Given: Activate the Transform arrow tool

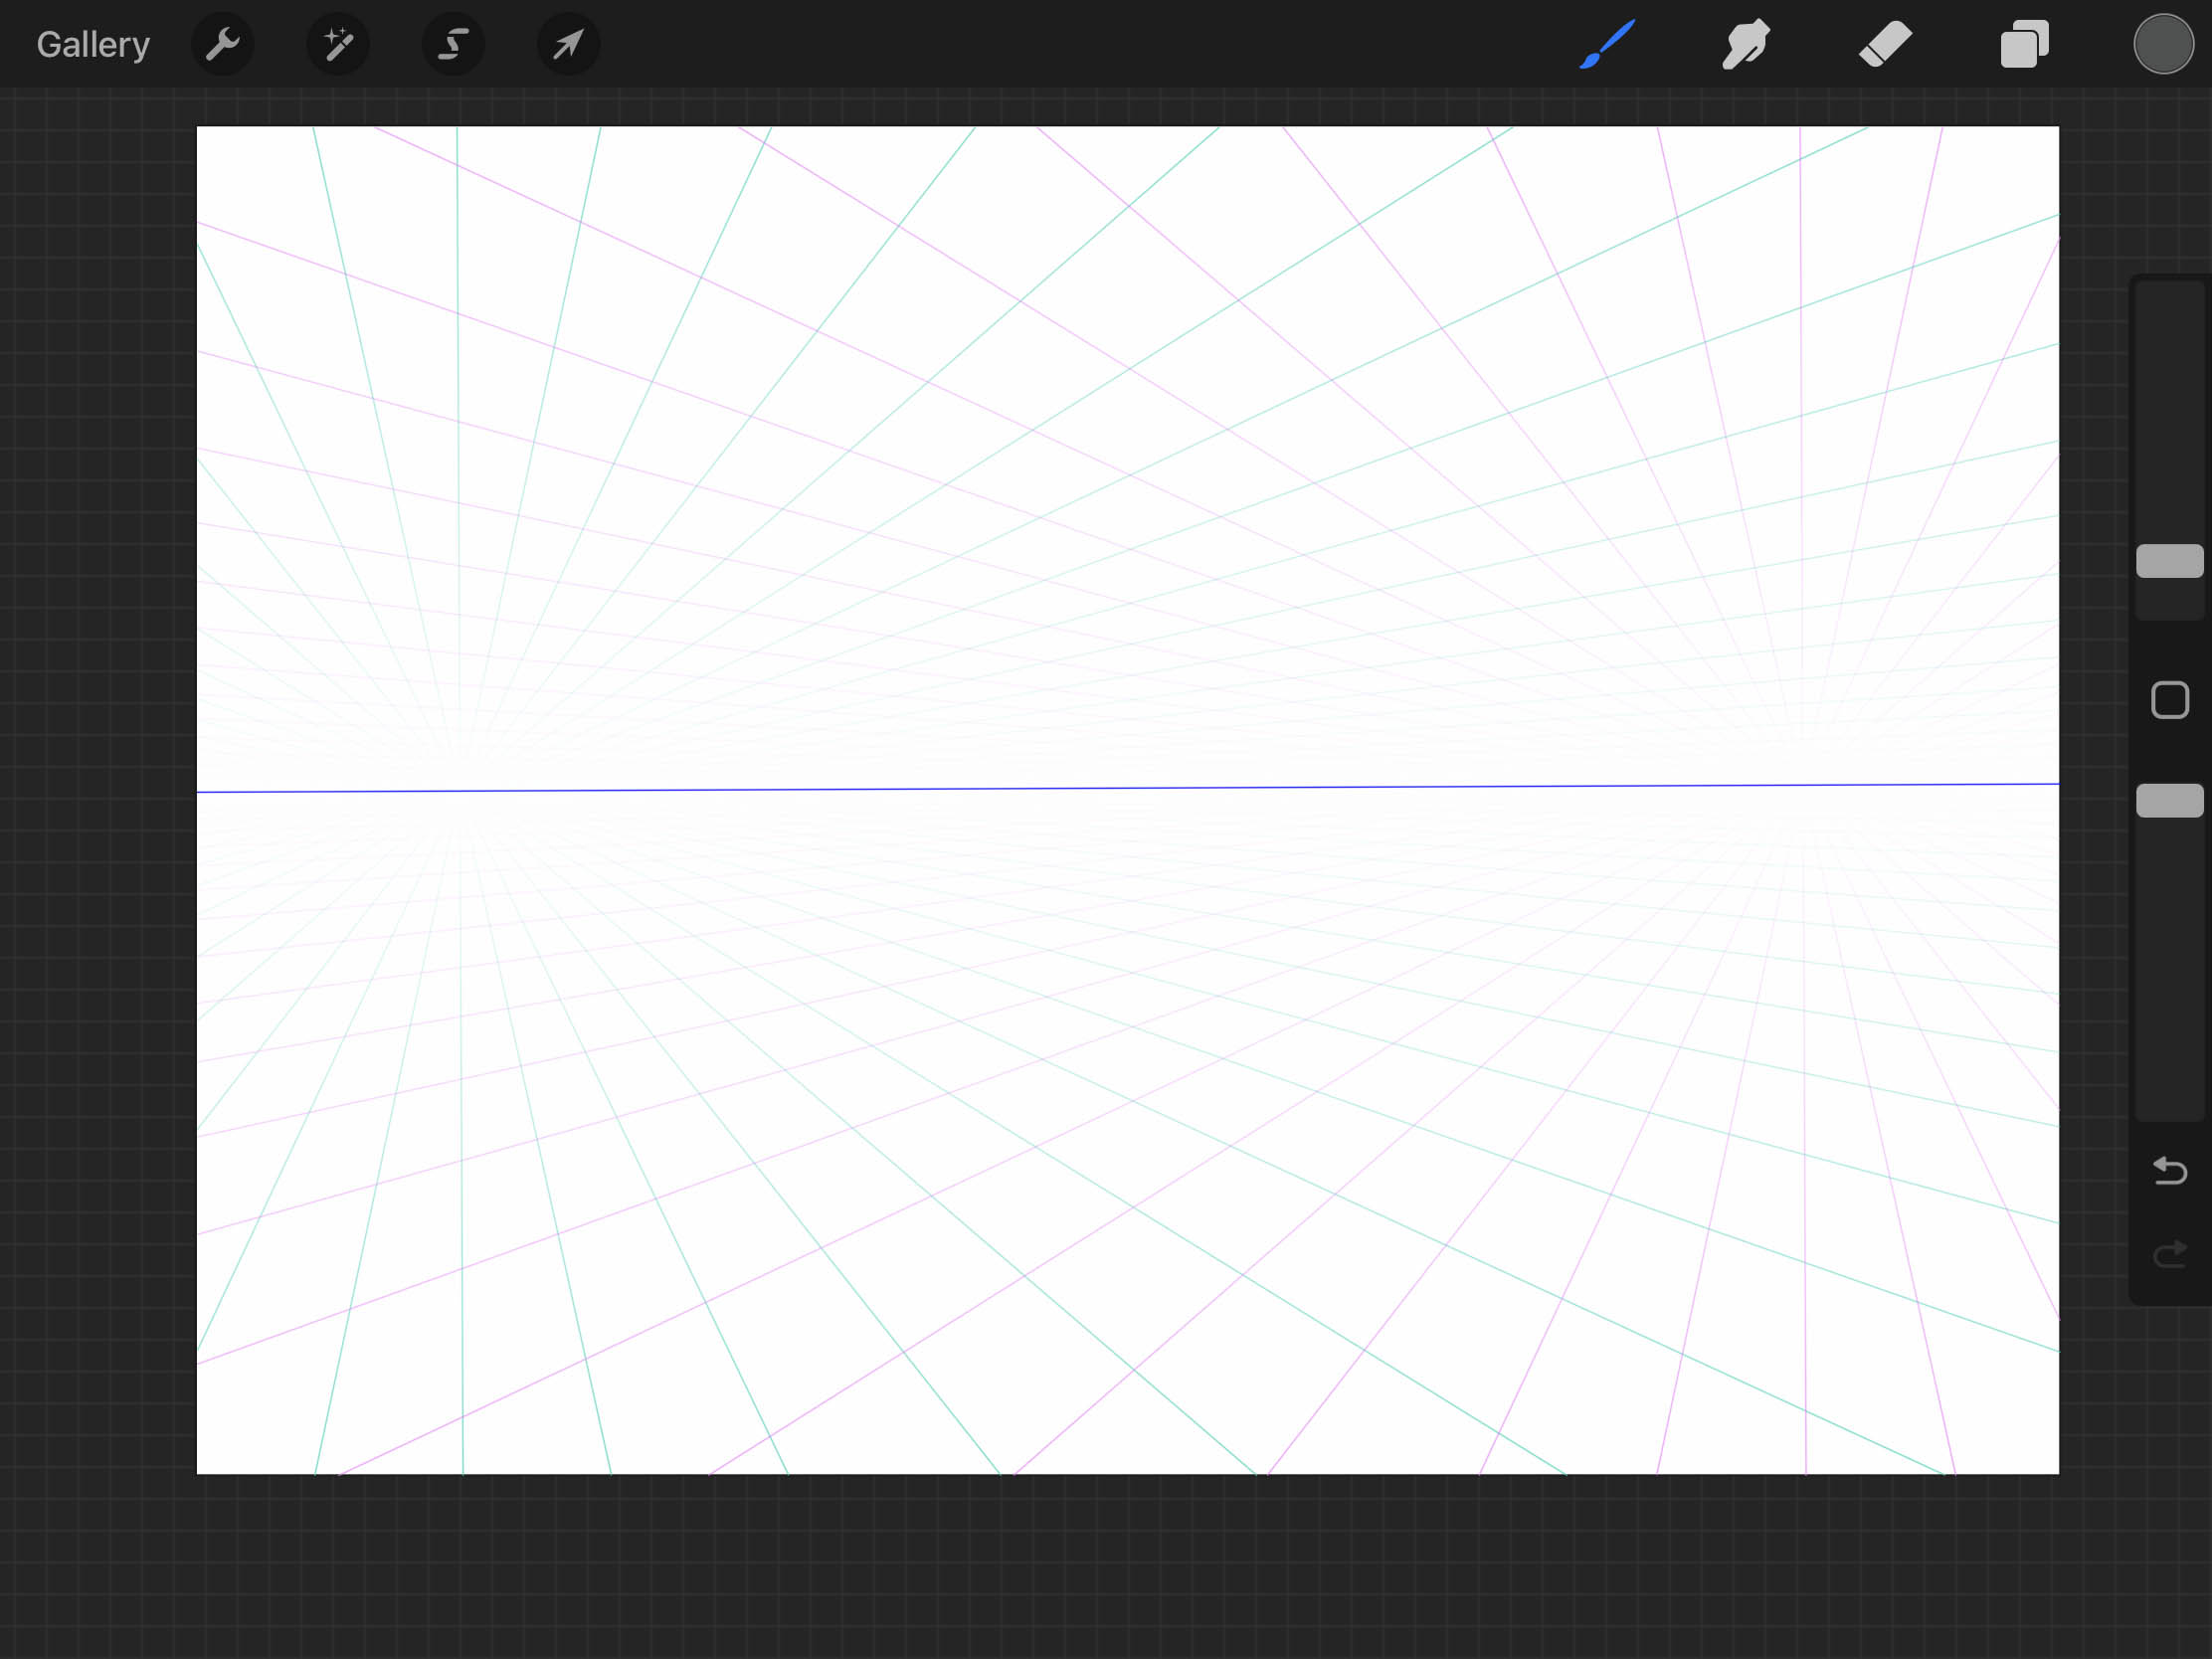Looking at the screenshot, I should tap(568, 44).
